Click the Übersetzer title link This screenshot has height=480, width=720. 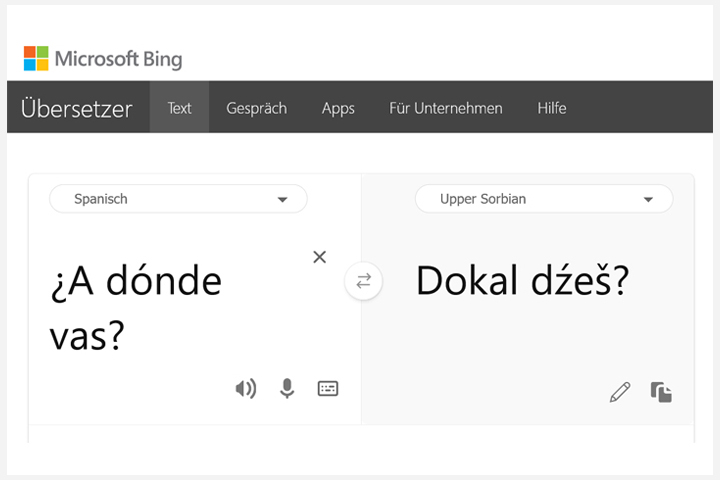pos(77,108)
